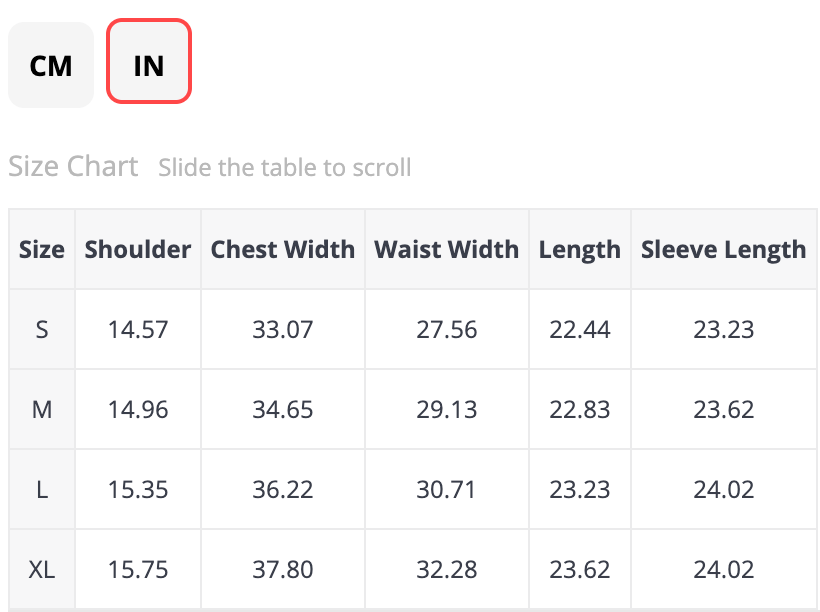Select the M size row label
Viewport: 820px width, 612px height.
(42, 410)
